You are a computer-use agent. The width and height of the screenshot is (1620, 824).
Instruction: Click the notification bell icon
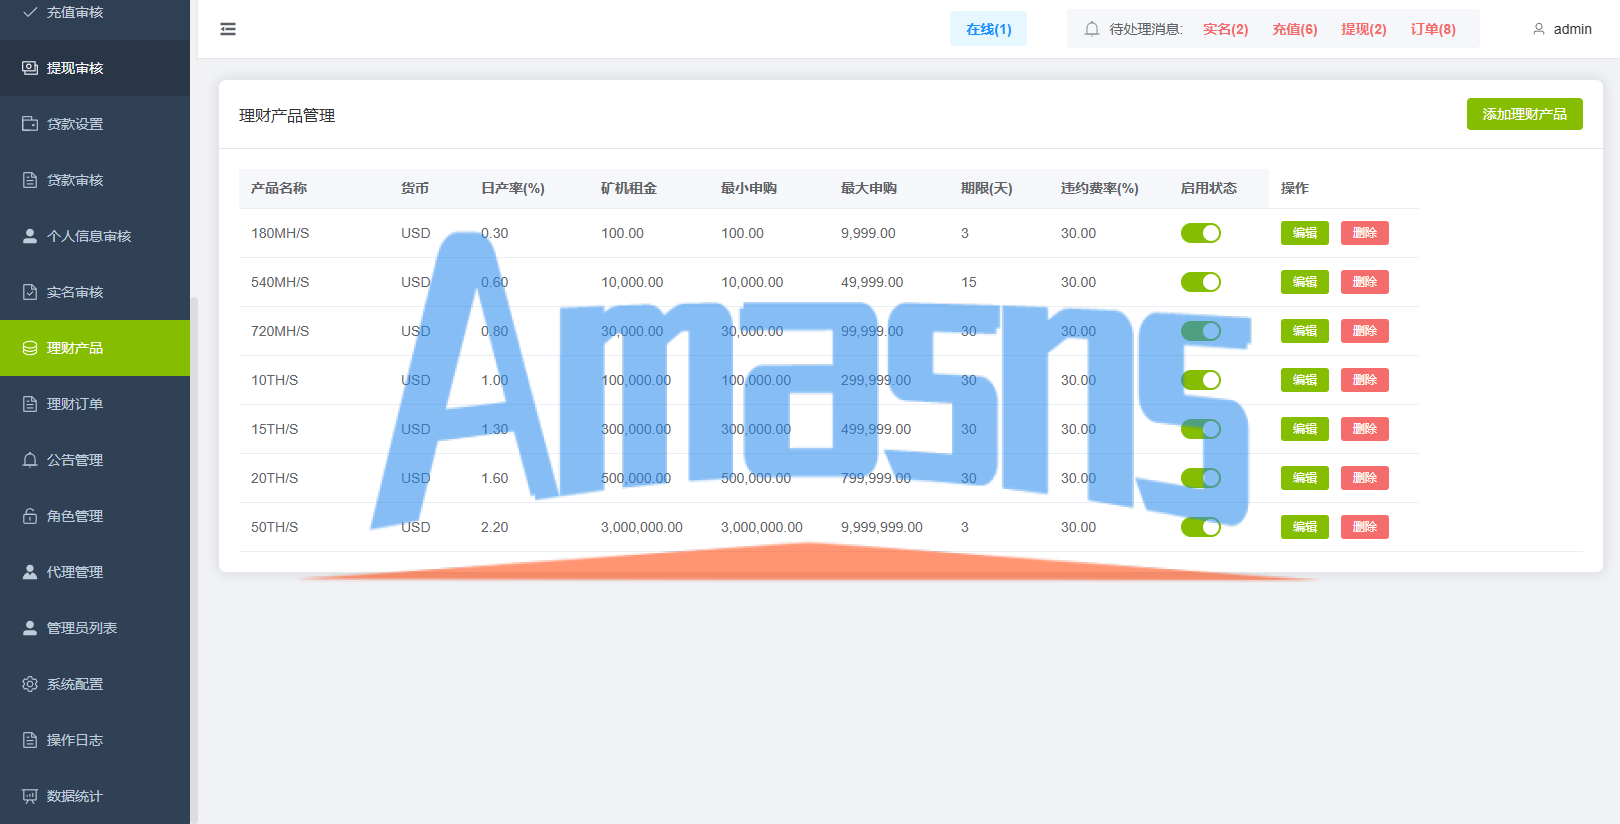pos(1092,29)
